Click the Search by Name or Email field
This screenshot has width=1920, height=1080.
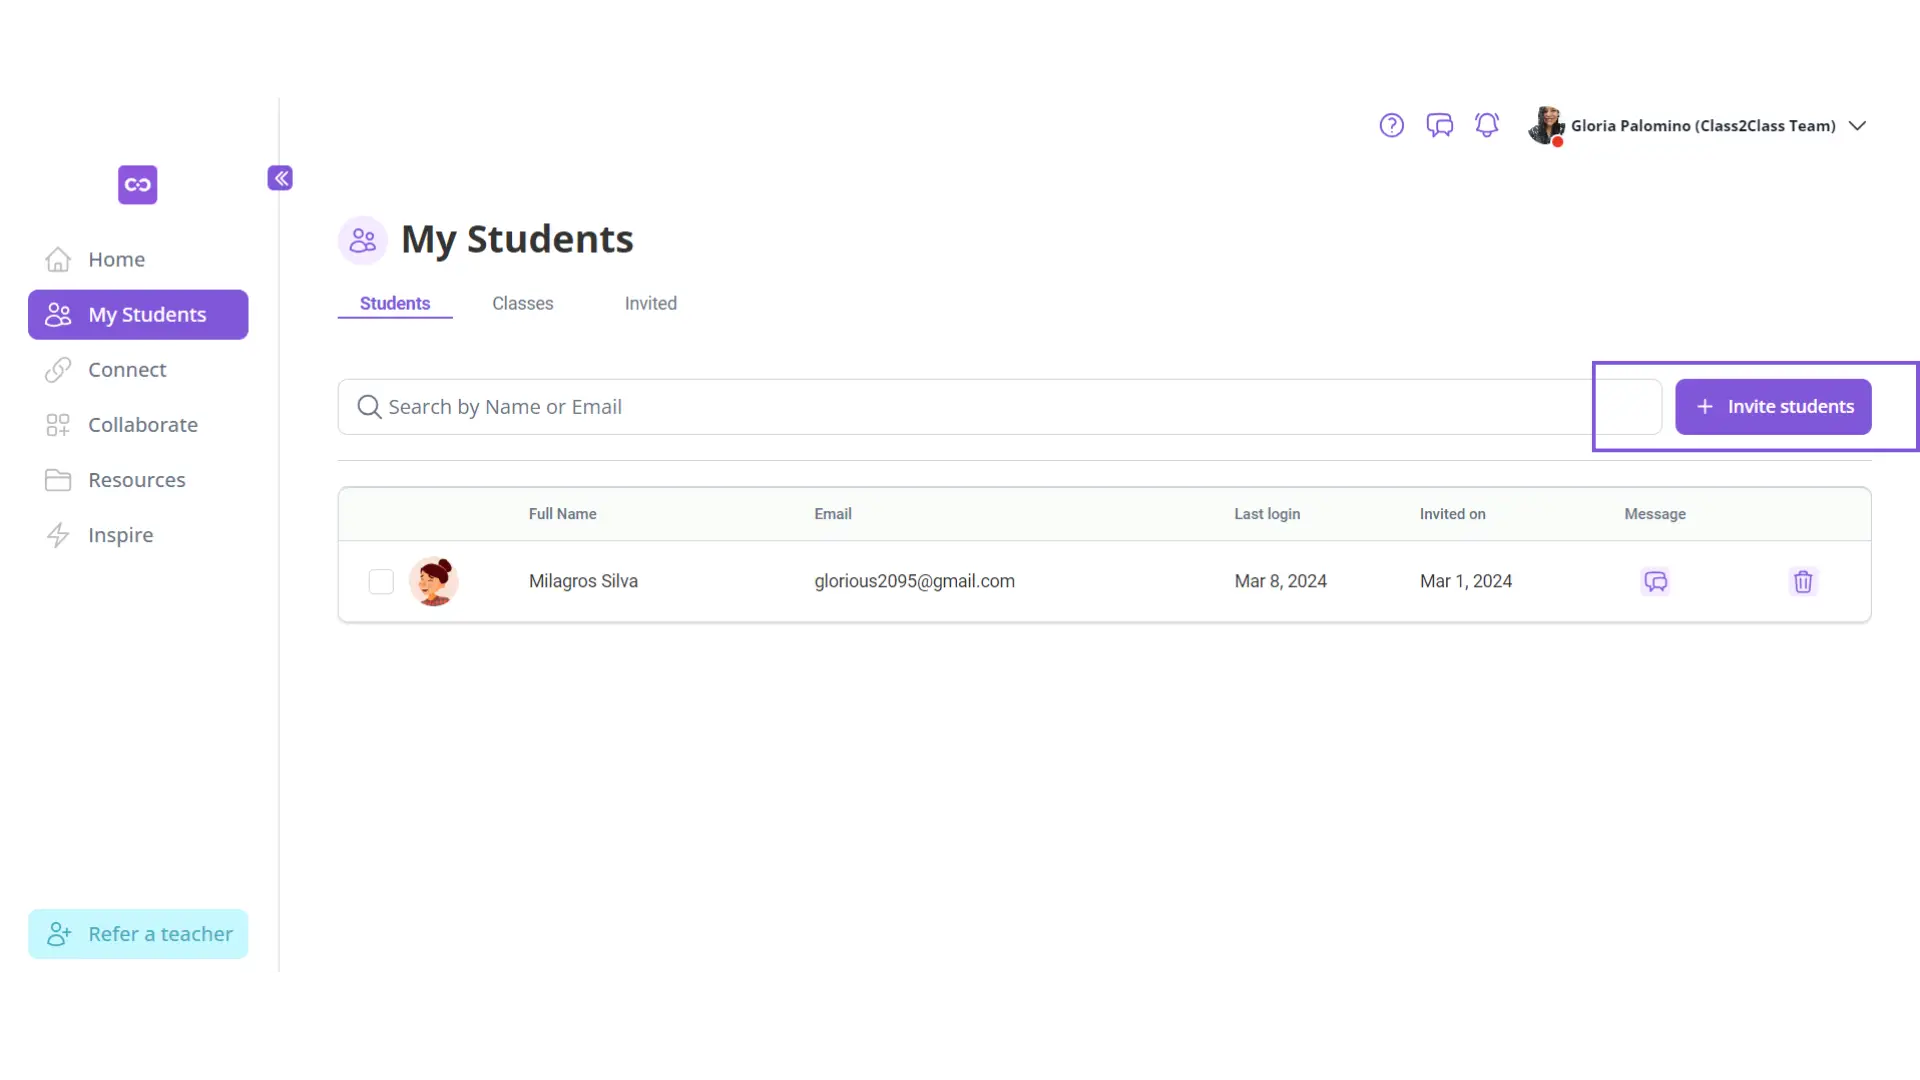click(1000, 407)
